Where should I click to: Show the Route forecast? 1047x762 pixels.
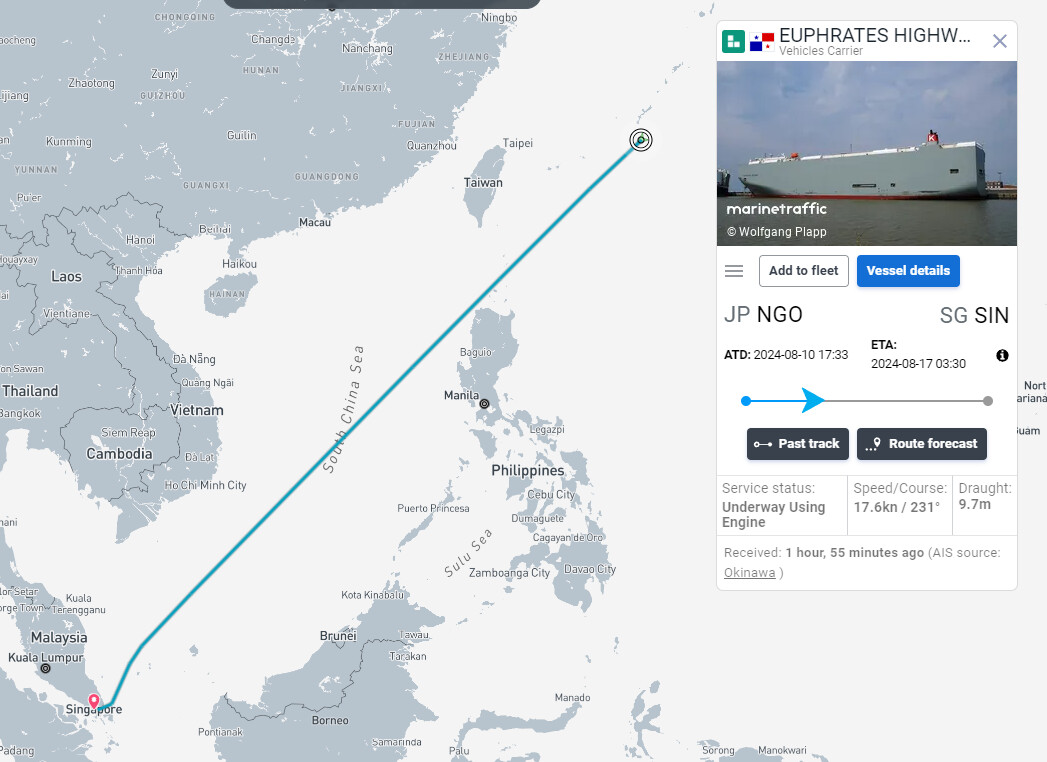(x=921, y=443)
